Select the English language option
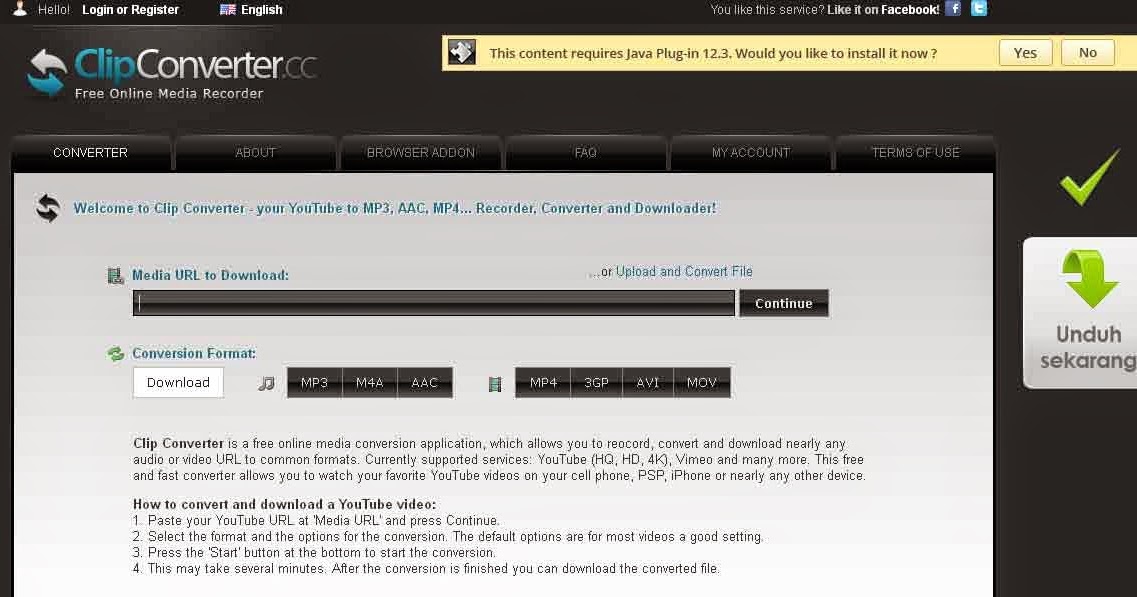 [262, 9]
